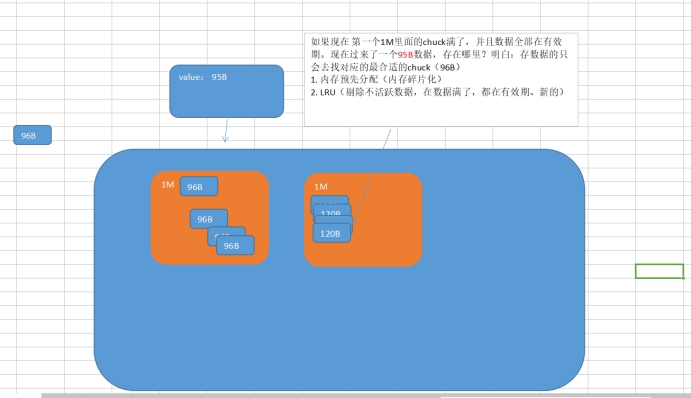Screen dimensions: 691x398
Task: Select the green-outlined active cell
Action: coord(659,271)
